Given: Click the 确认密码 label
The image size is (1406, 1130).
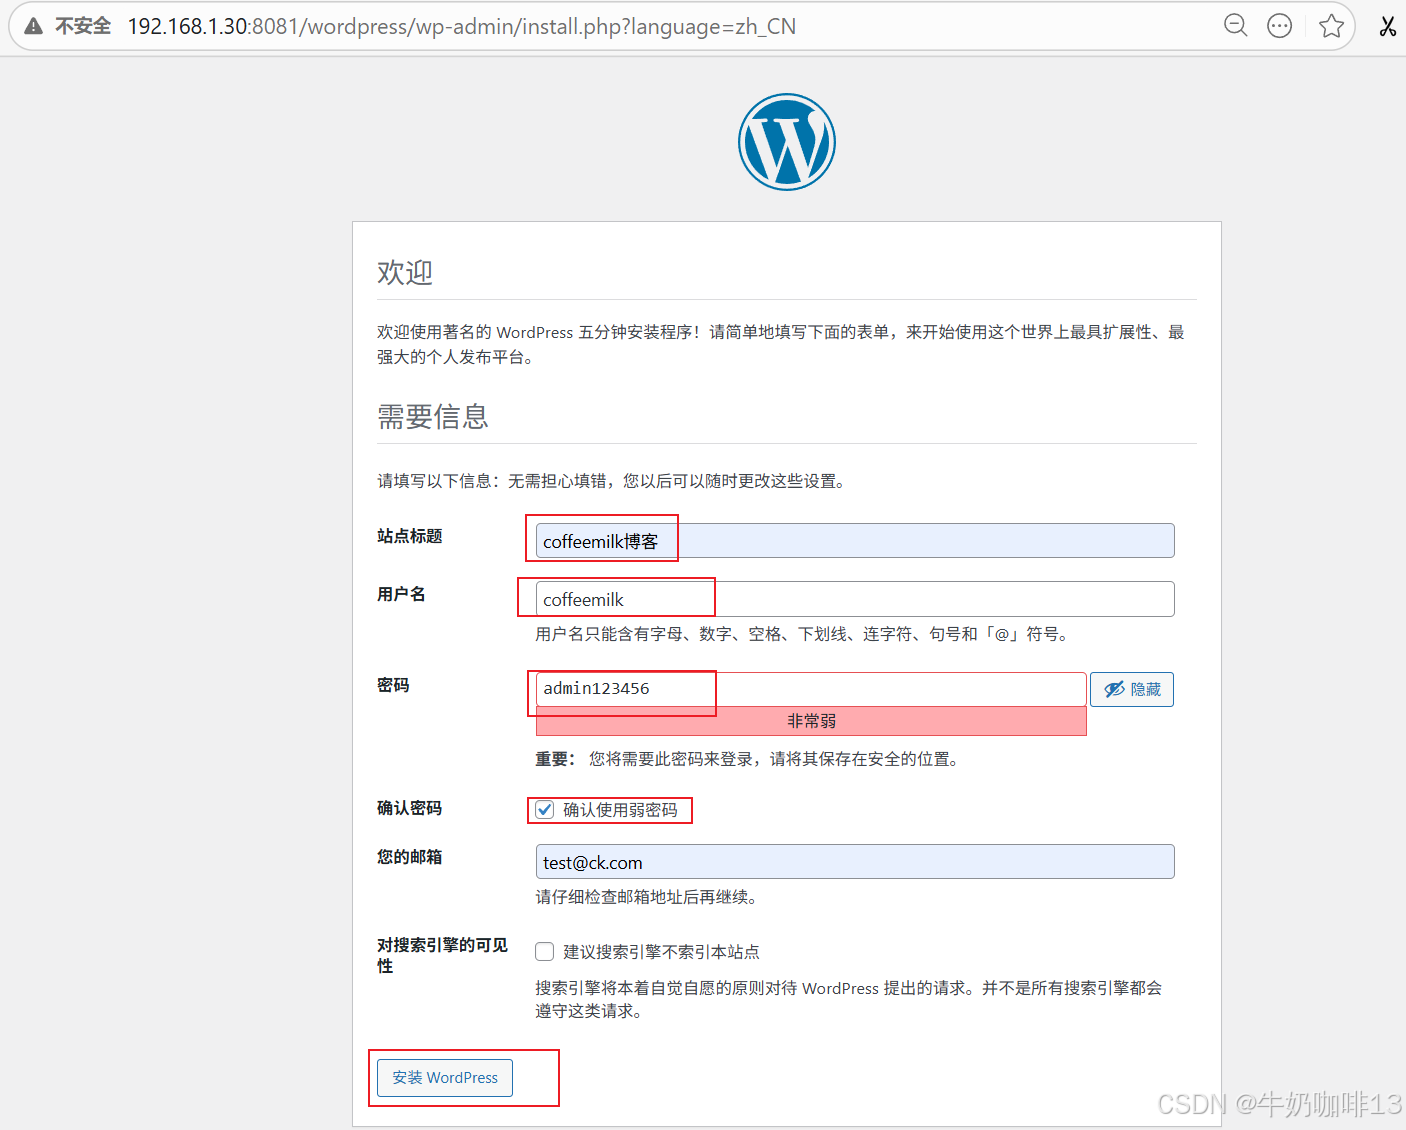Looking at the screenshot, I should pyautogui.click(x=410, y=808).
